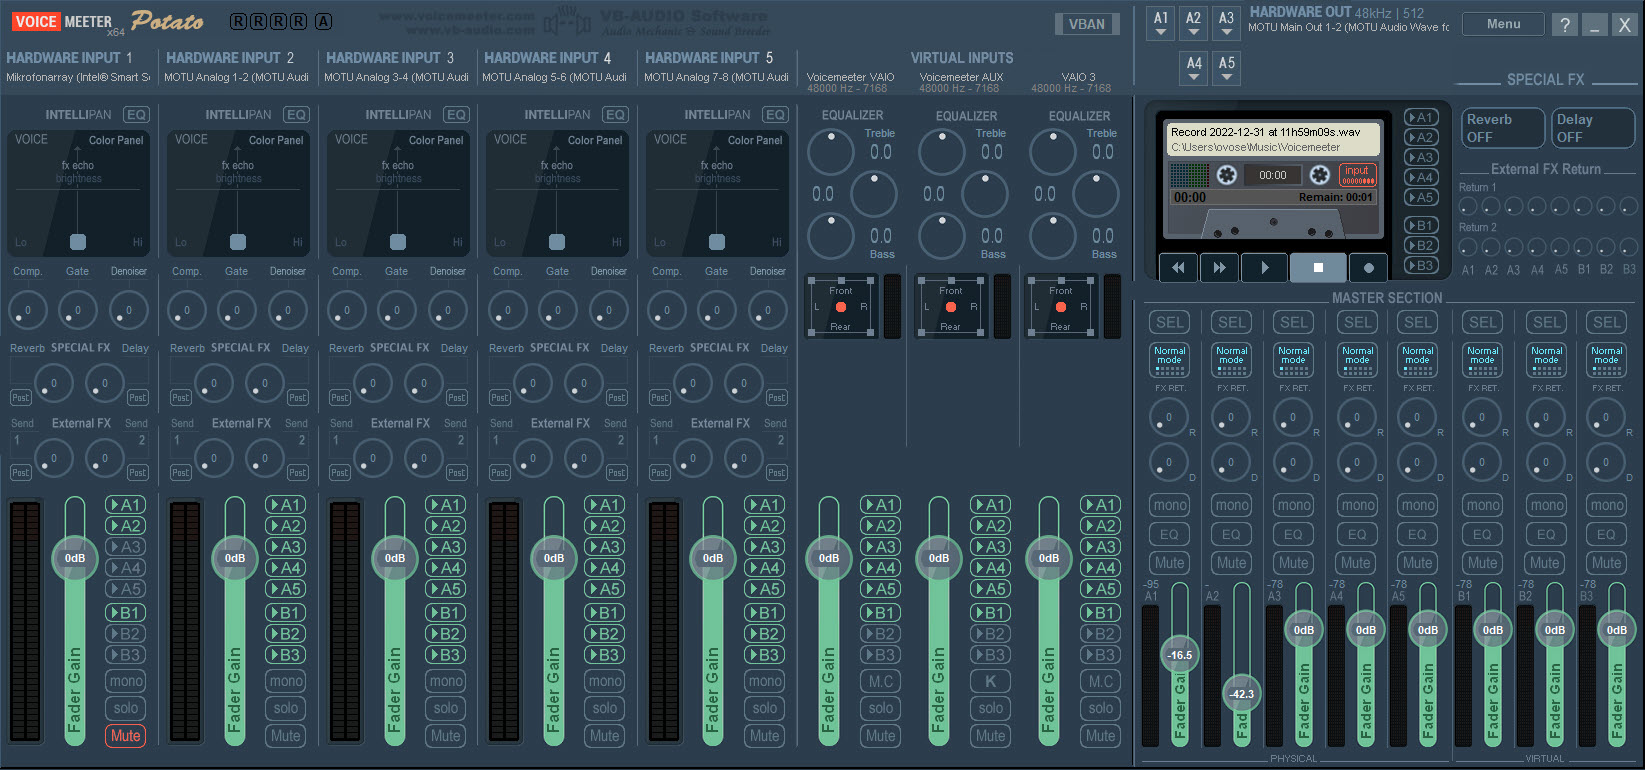Rewind the cassette recorder
The image size is (1645, 770).
pos(1179,267)
